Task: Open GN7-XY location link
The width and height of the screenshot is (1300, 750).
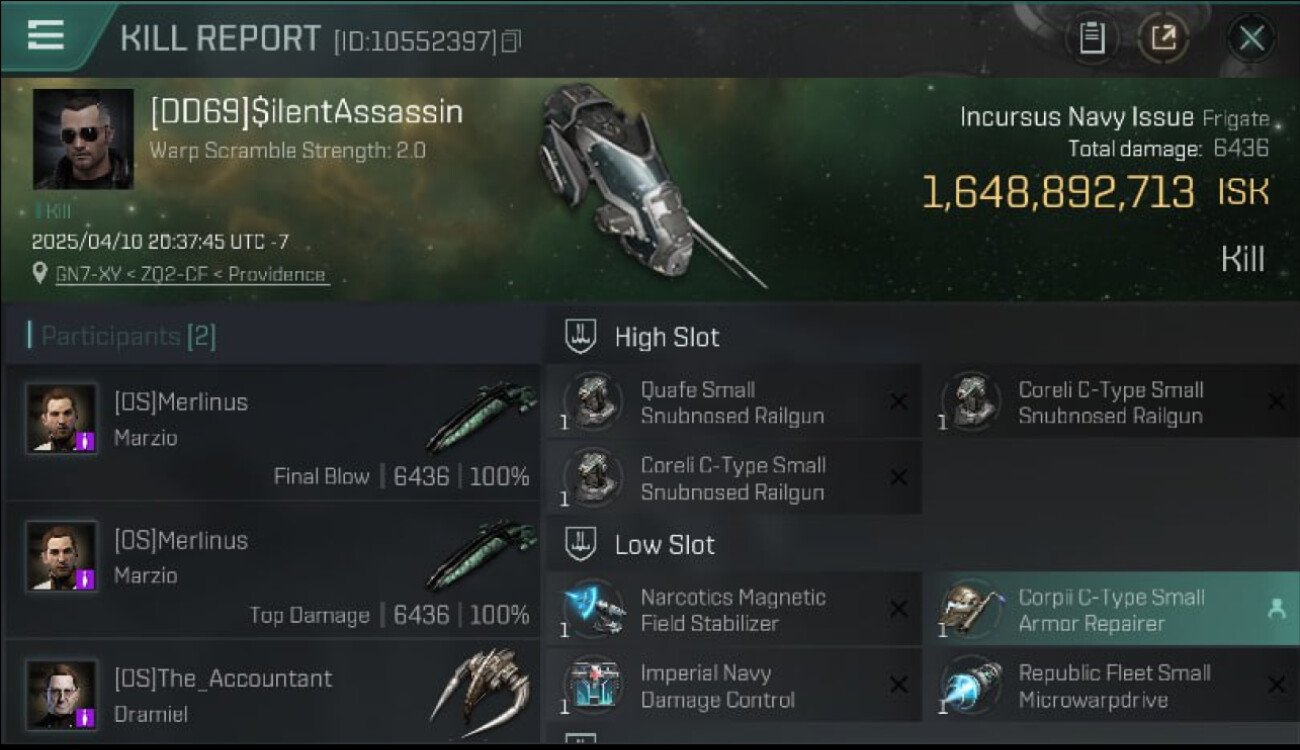Action: tap(191, 274)
